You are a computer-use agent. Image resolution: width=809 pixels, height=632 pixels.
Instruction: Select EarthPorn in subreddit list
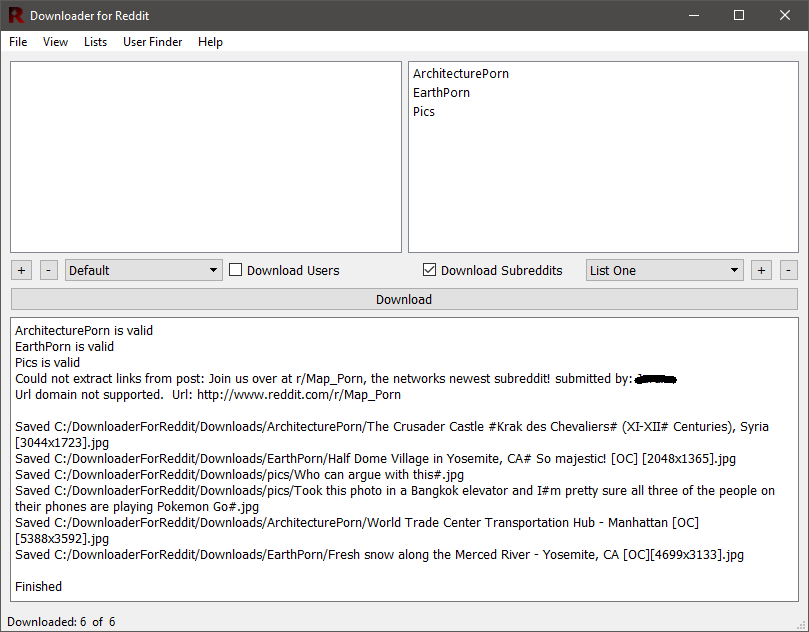[441, 93]
